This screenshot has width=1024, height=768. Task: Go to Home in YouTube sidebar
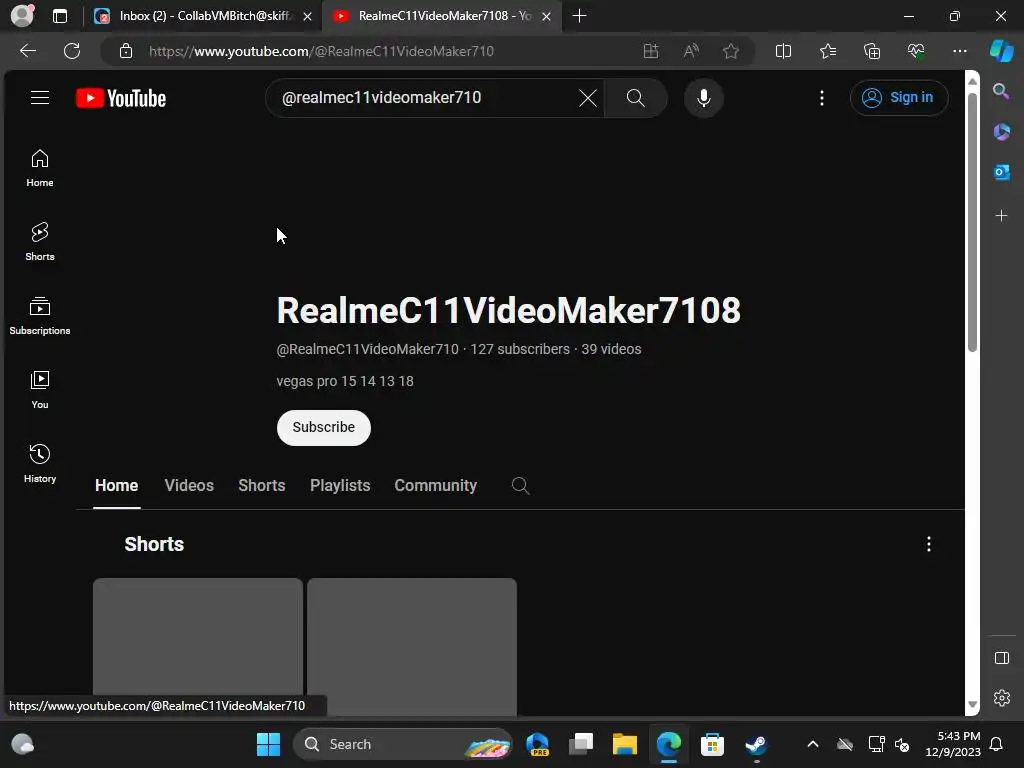[40, 168]
